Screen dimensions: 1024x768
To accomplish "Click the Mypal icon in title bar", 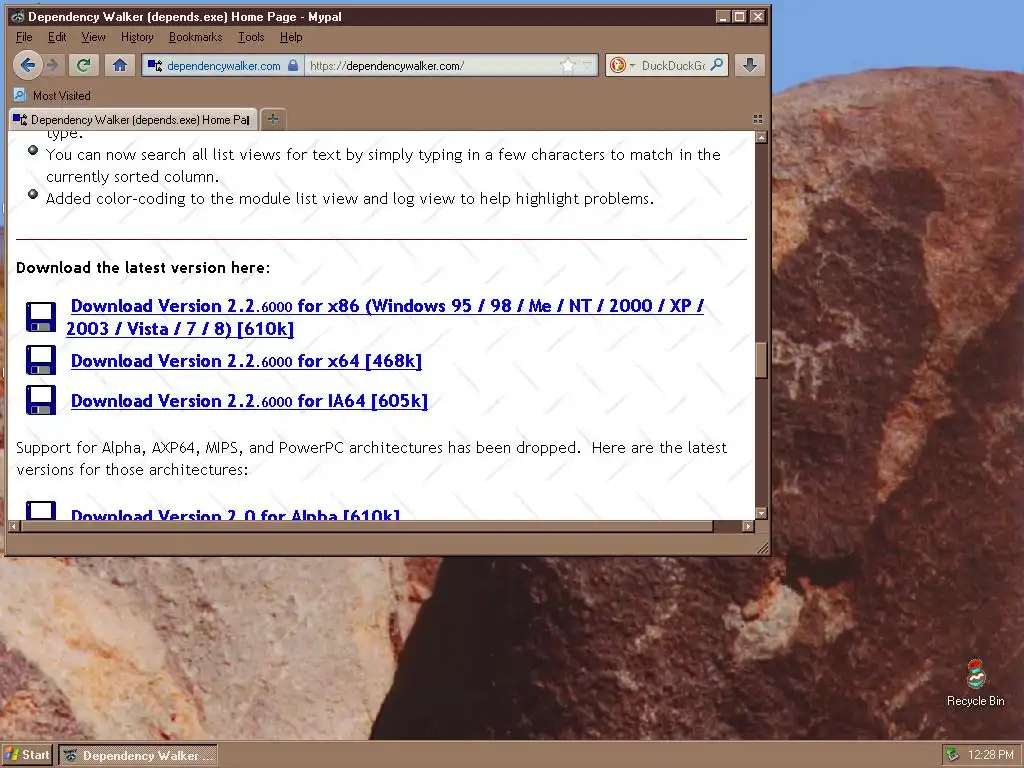I will tap(18, 16).
